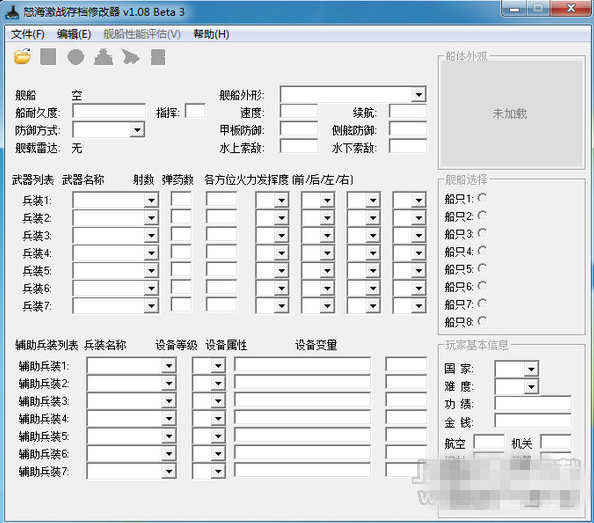The width and height of the screenshot is (594, 523).
Task: Open the 辅助兵装5 设备等级 dropdown
Action: [218, 436]
